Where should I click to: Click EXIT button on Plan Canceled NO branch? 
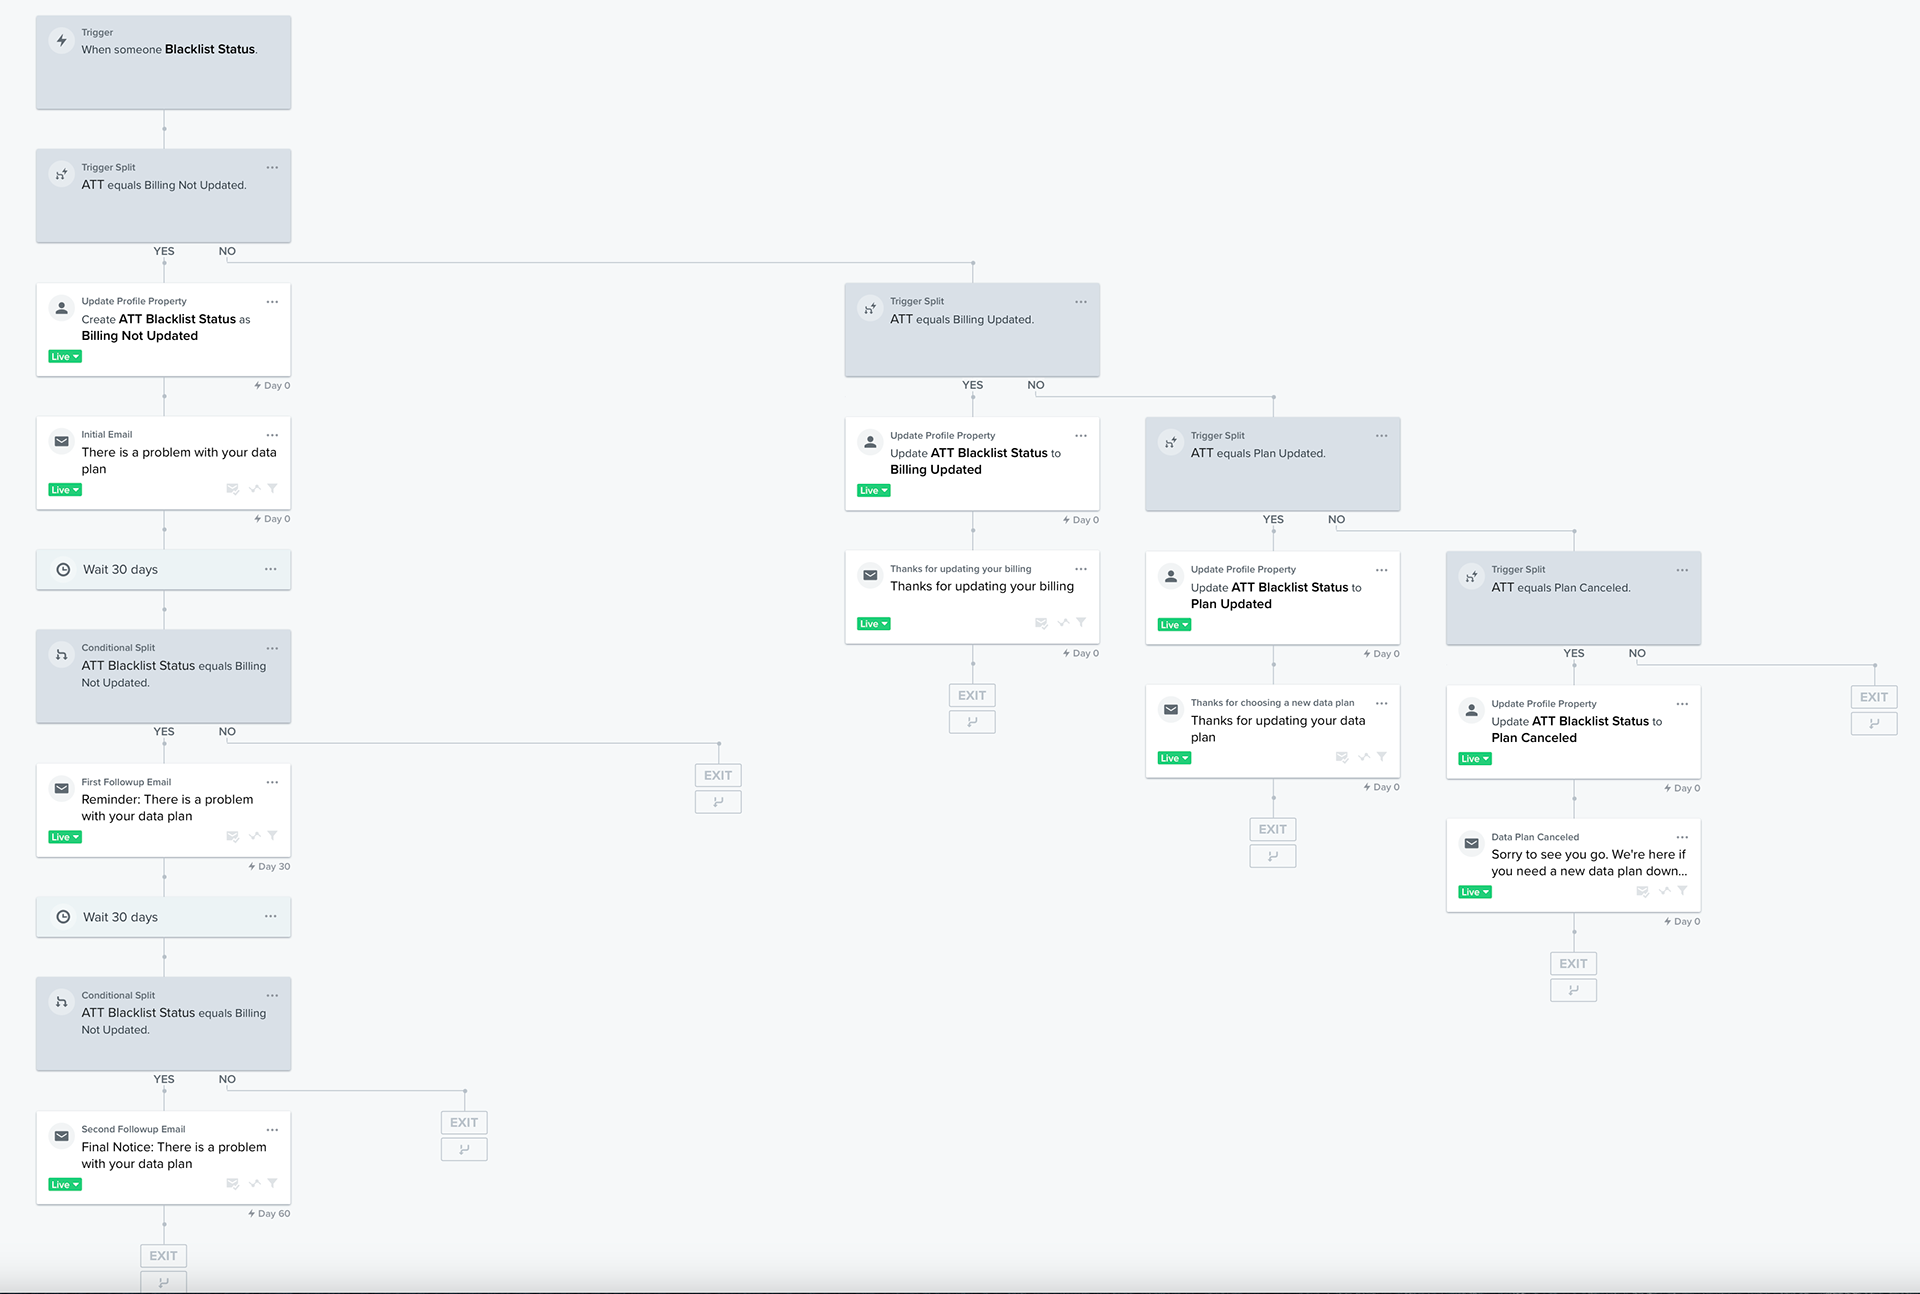pos(1874,698)
